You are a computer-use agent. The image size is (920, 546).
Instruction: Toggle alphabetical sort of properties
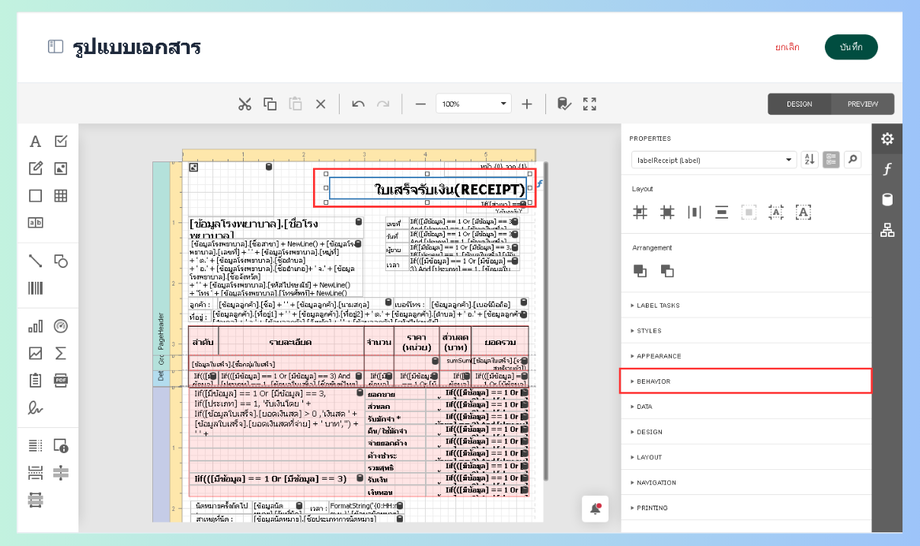(810, 160)
